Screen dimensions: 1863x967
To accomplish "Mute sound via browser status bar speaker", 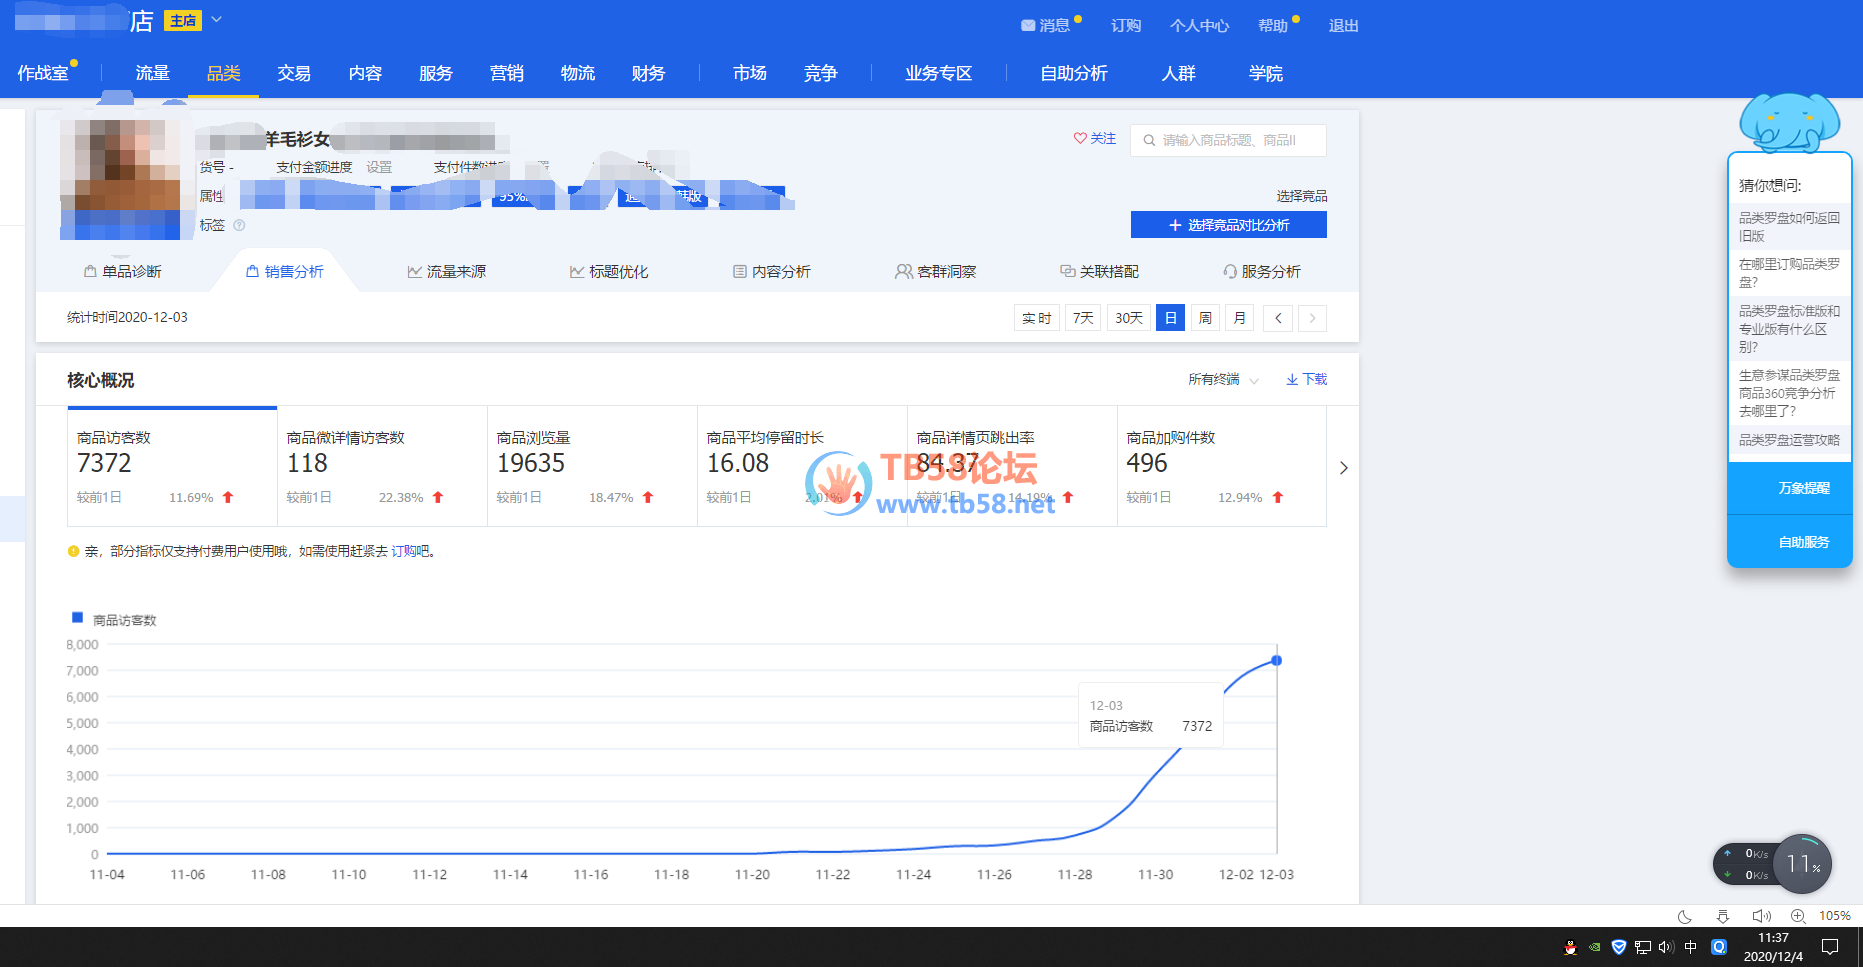I will [1761, 916].
